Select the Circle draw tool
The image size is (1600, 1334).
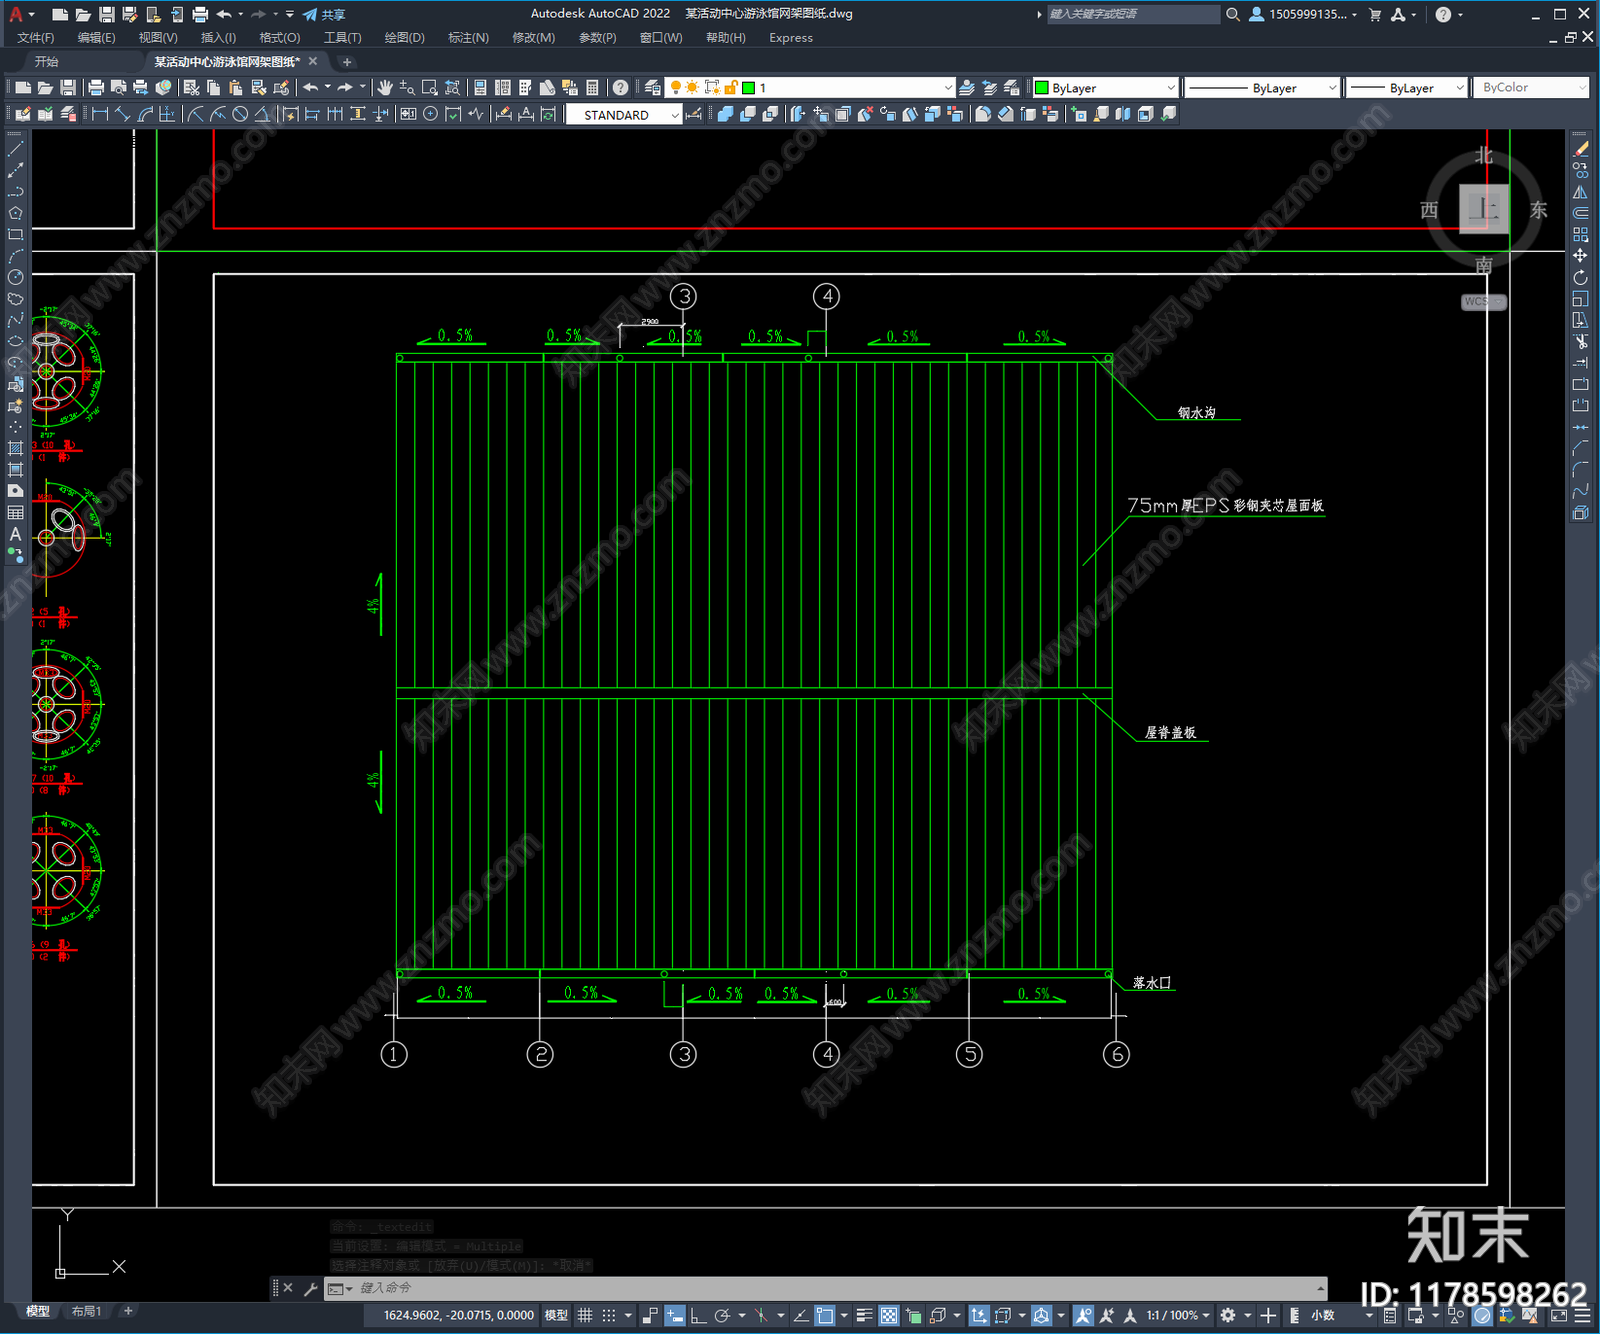15,277
